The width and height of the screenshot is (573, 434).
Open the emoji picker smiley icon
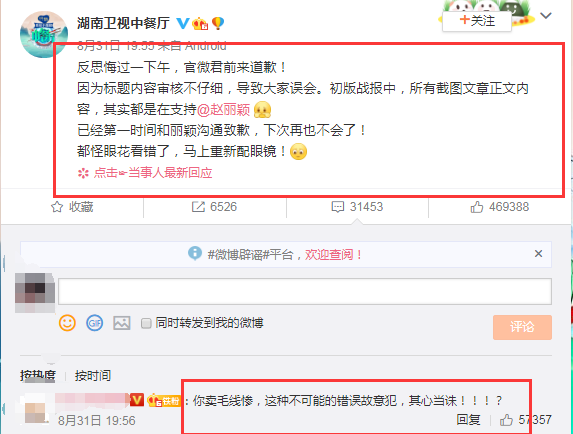coord(67,323)
